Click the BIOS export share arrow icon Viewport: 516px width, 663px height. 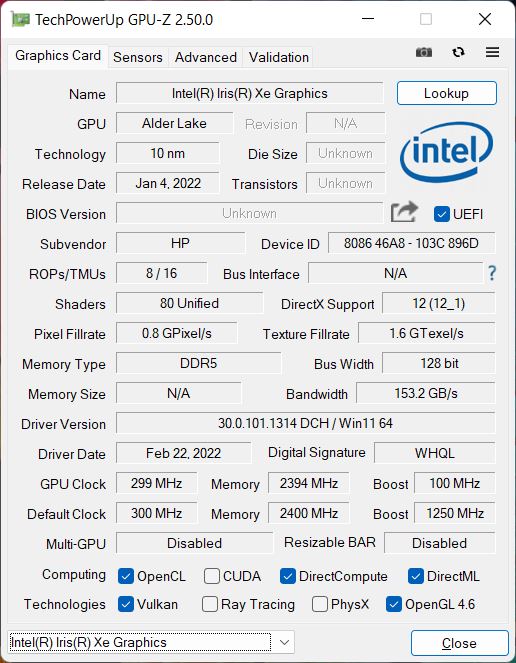pyautogui.click(x=404, y=212)
